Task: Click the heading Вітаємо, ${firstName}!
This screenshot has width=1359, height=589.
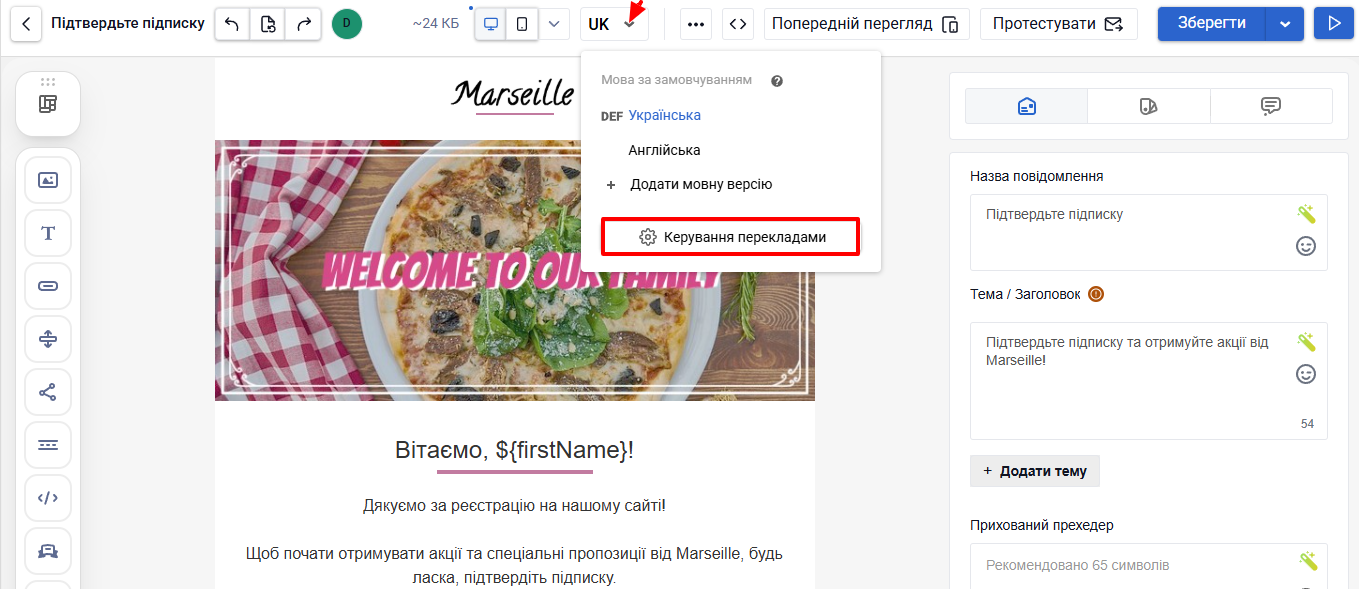Action: click(x=515, y=450)
